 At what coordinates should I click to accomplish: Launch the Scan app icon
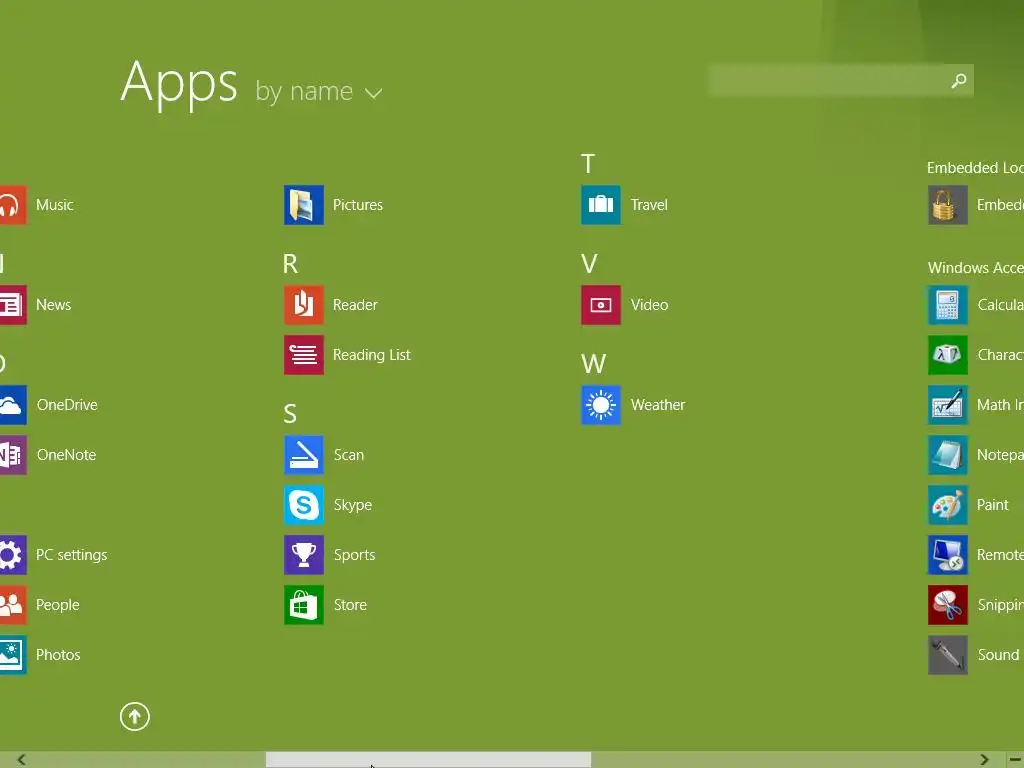[x=304, y=455]
